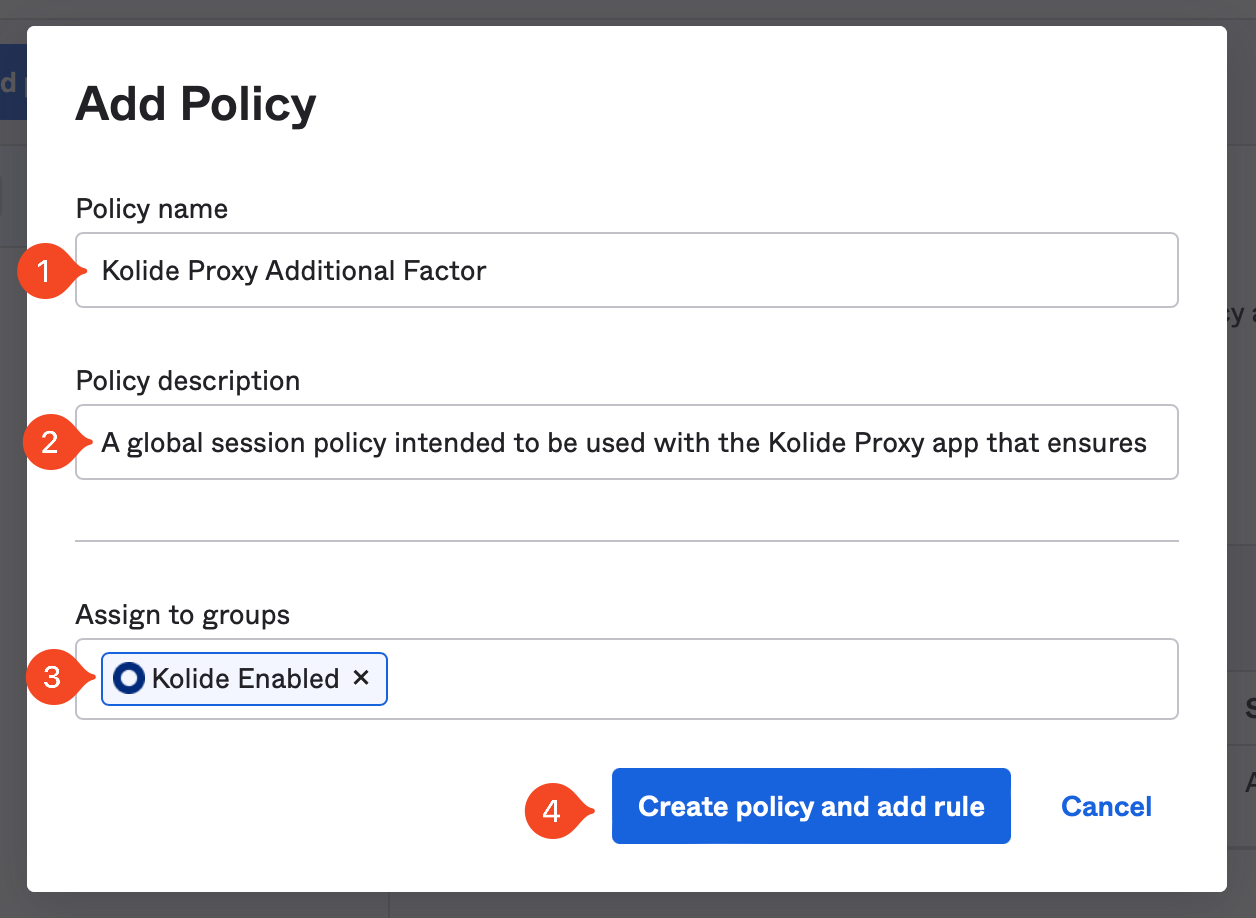This screenshot has height=918, width=1256.
Task: Click the Kolide Enabled group icon
Action: [x=129, y=679]
